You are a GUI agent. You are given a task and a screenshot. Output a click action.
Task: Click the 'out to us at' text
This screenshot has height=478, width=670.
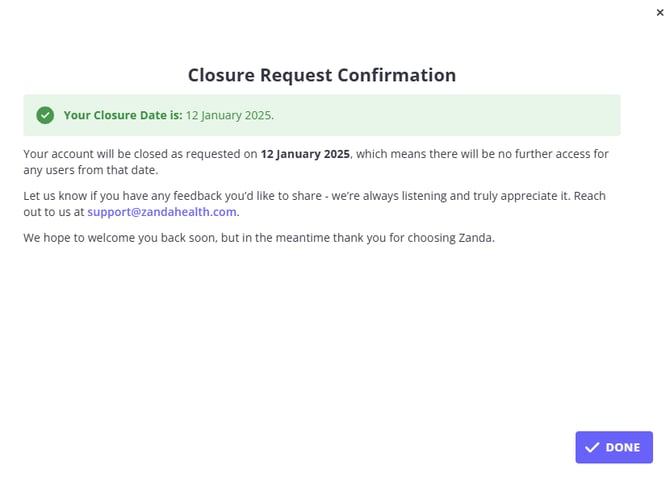[54, 212]
